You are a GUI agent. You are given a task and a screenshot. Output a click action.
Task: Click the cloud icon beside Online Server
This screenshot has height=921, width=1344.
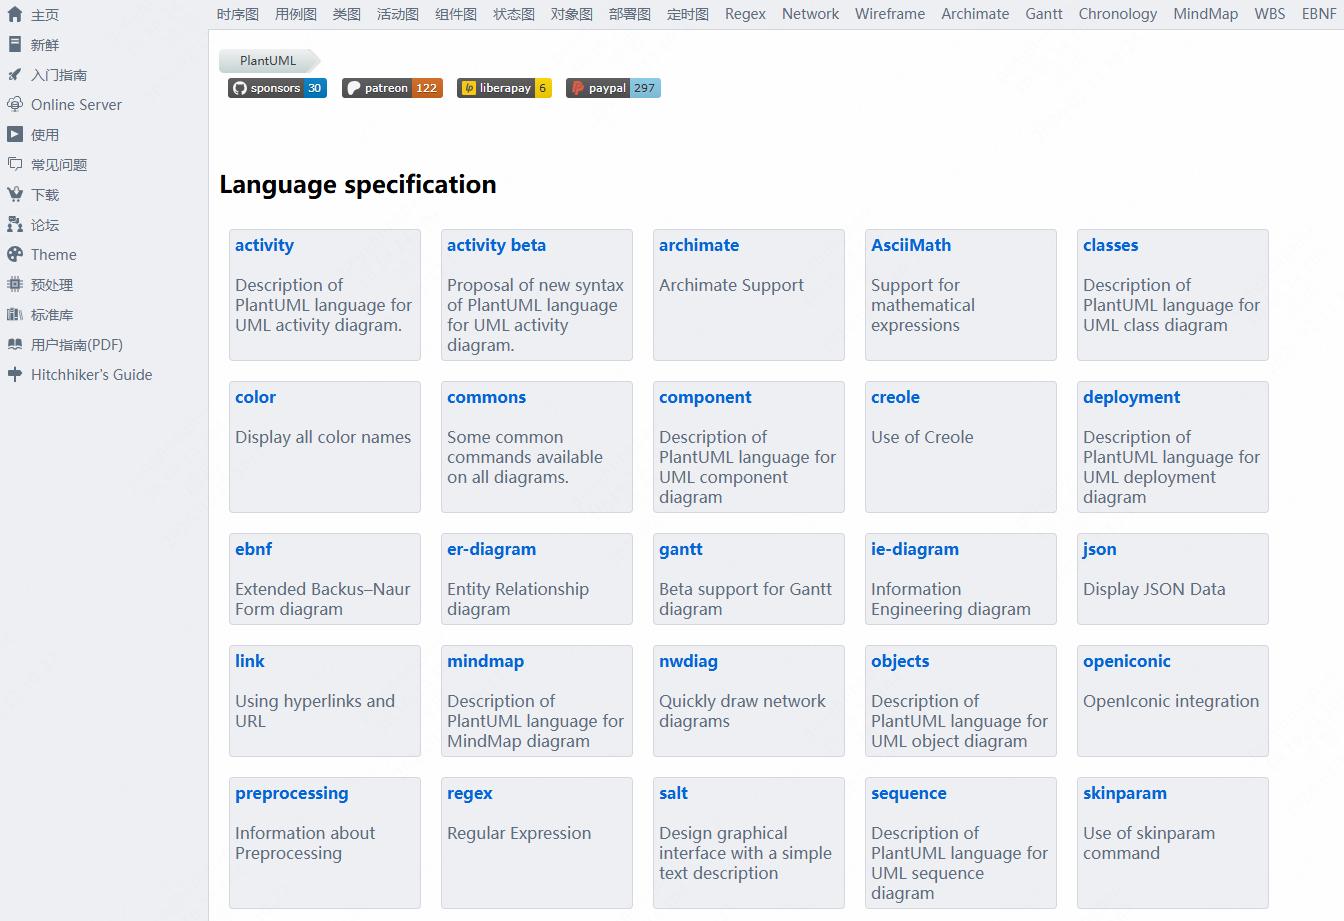tap(15, 105)
